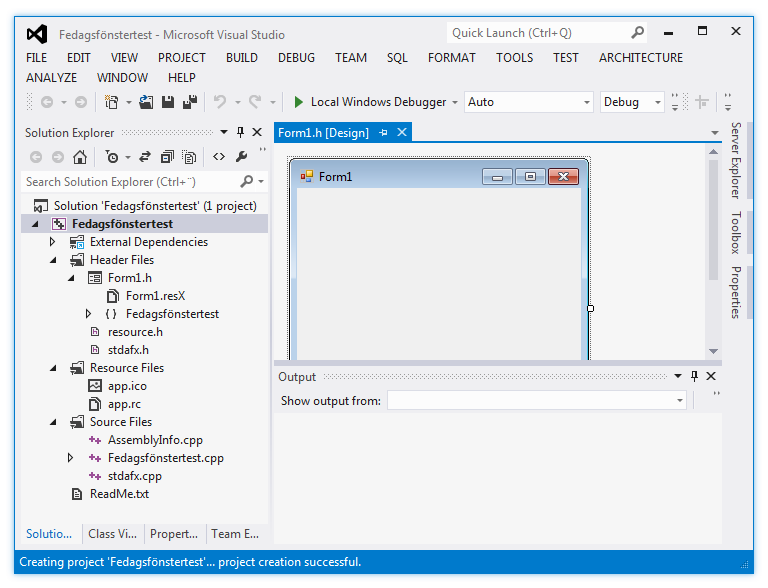Select the Form1.resX file

pyautogui.click(x=155, y=296)
